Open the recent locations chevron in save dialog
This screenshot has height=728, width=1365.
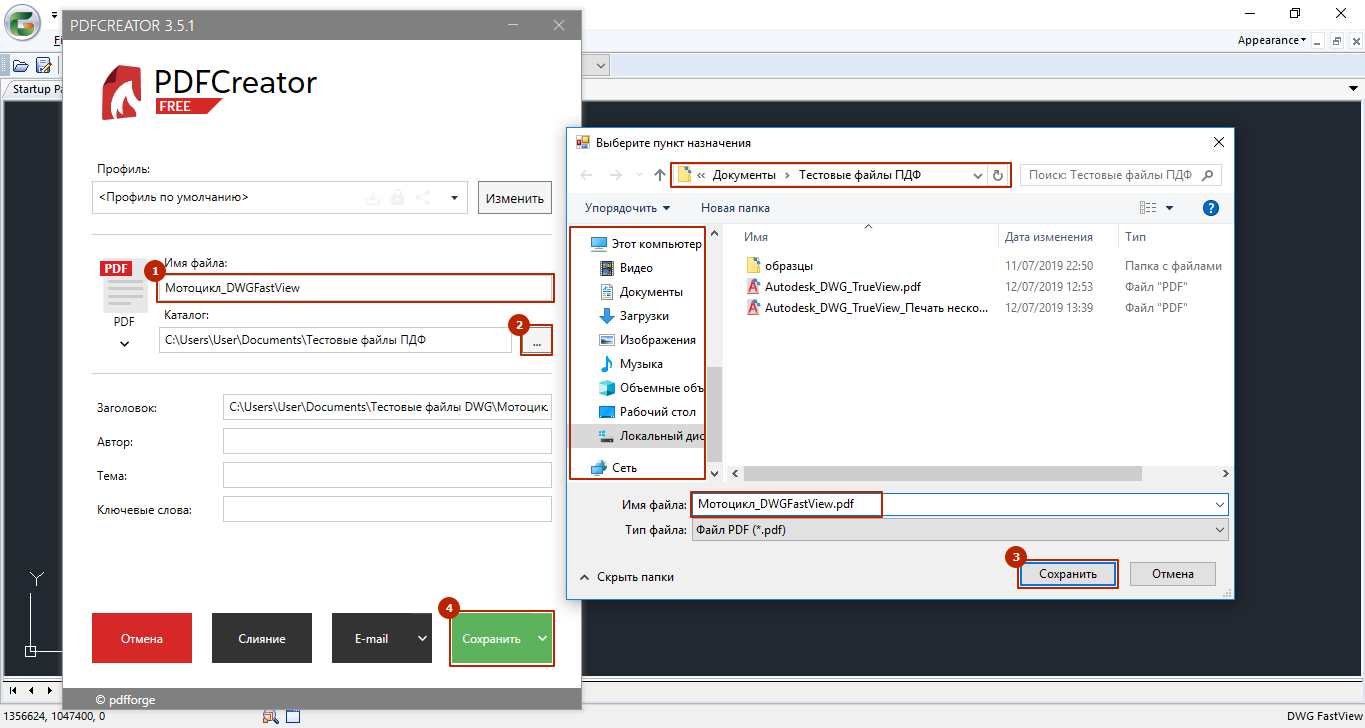click(640, 175)
